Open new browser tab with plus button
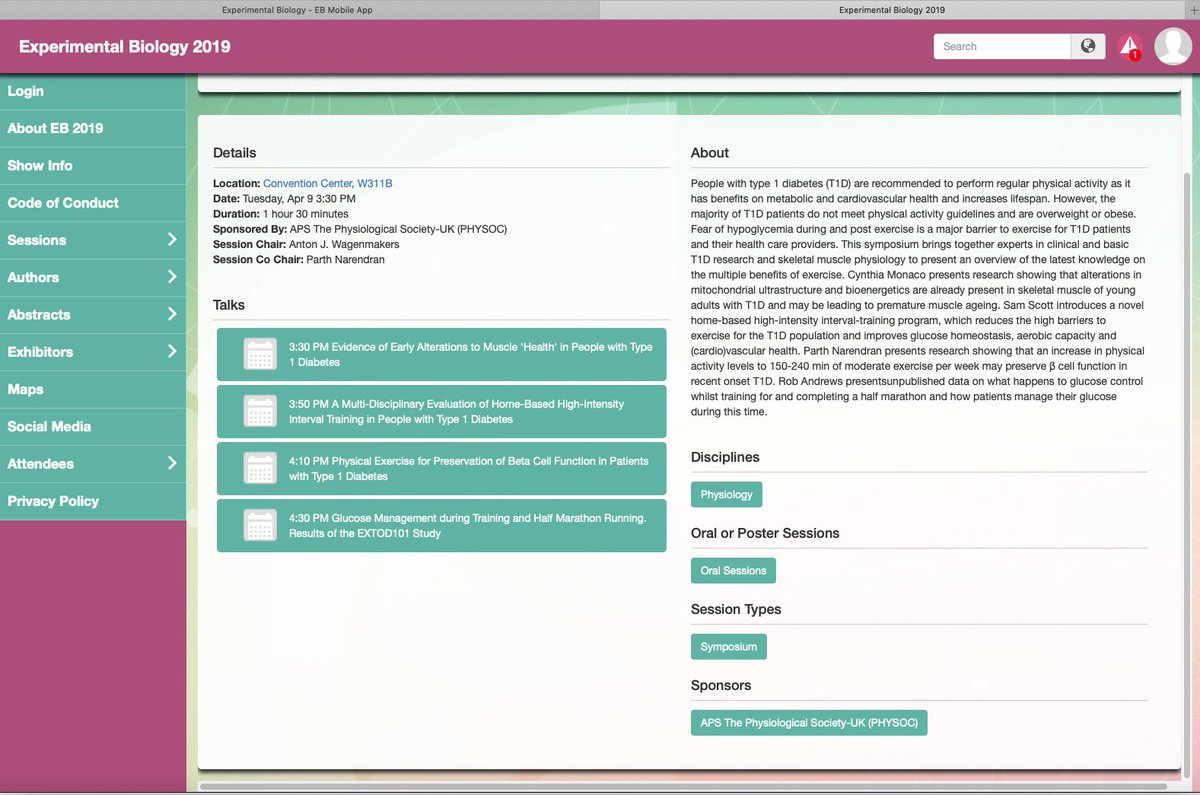 pos(1193,9)
